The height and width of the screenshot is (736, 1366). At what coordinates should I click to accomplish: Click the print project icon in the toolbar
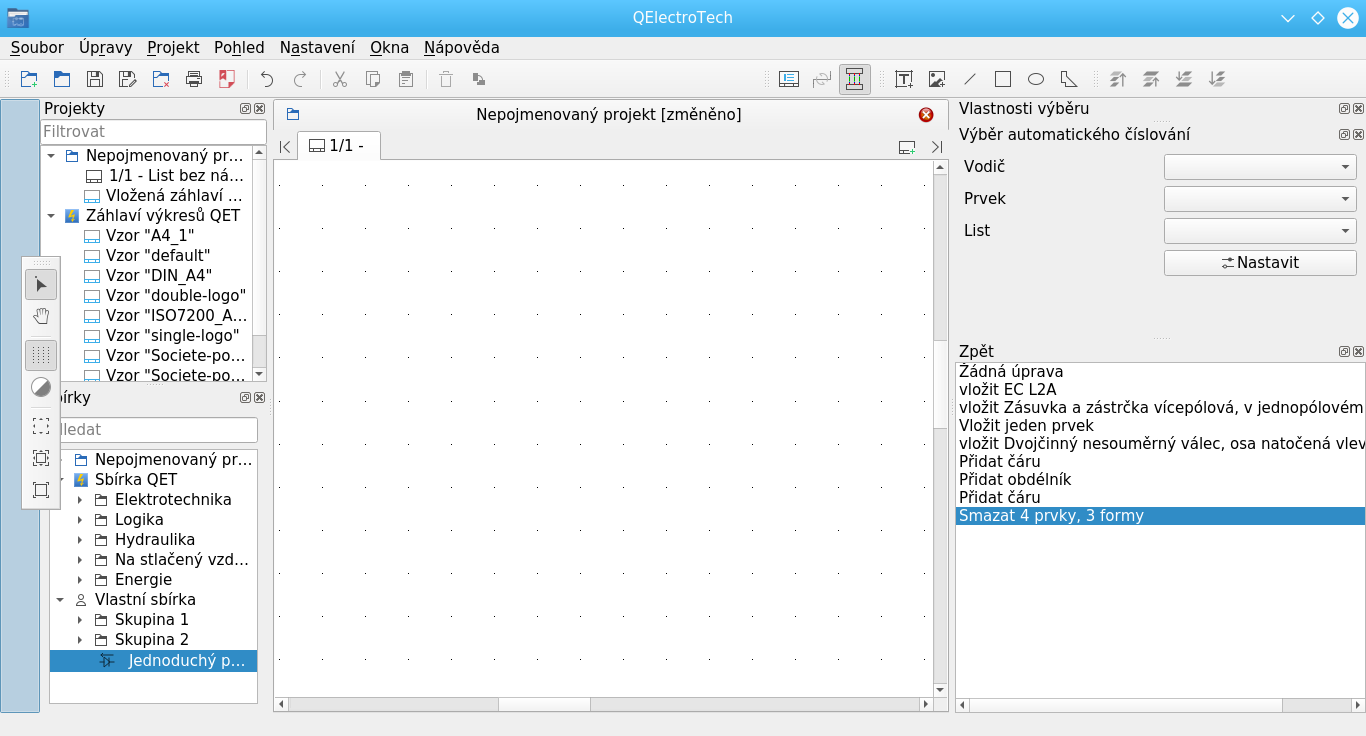[x=194, y=79]
